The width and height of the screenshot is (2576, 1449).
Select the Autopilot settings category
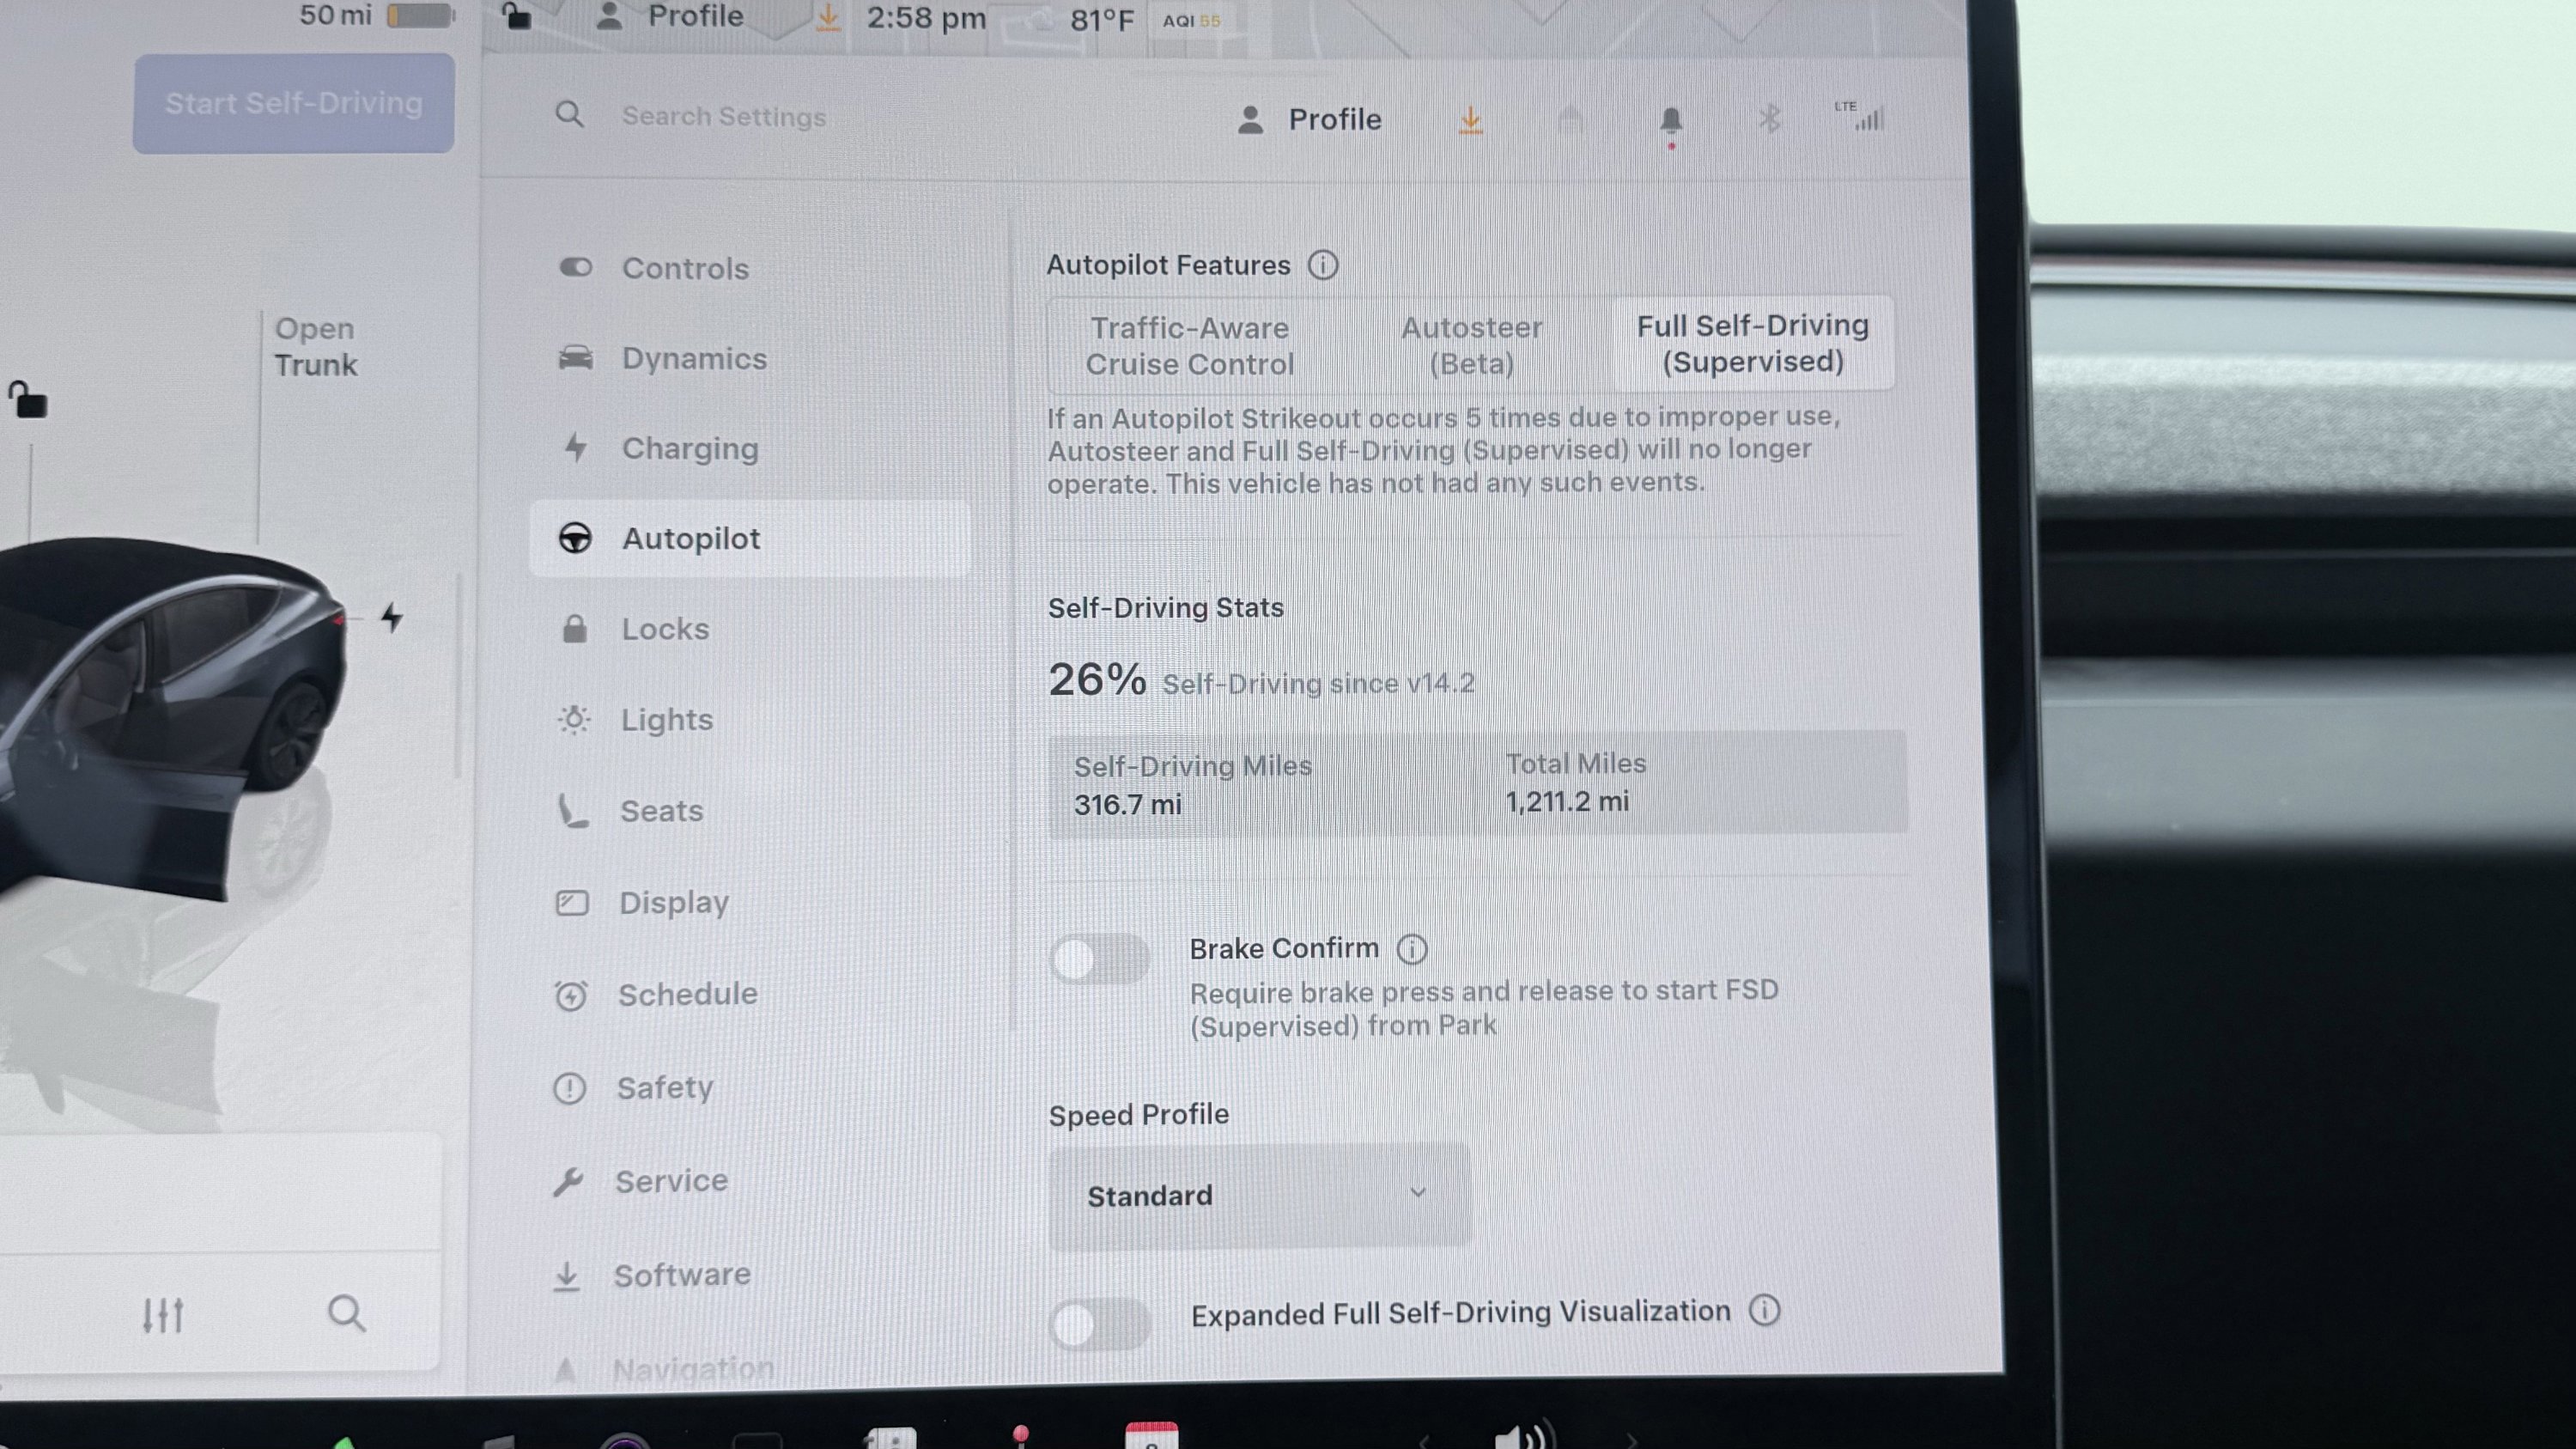pyautogui.click(x=750, y=538)
